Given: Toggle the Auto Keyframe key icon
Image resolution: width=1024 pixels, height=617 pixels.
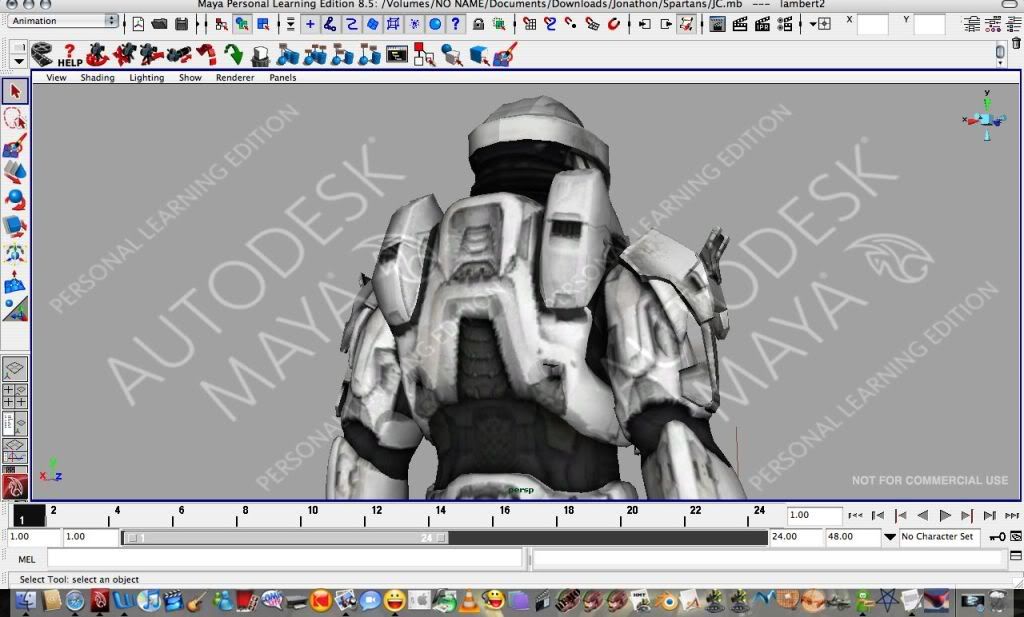Looking at the screenshot, I should click(997, 537).
